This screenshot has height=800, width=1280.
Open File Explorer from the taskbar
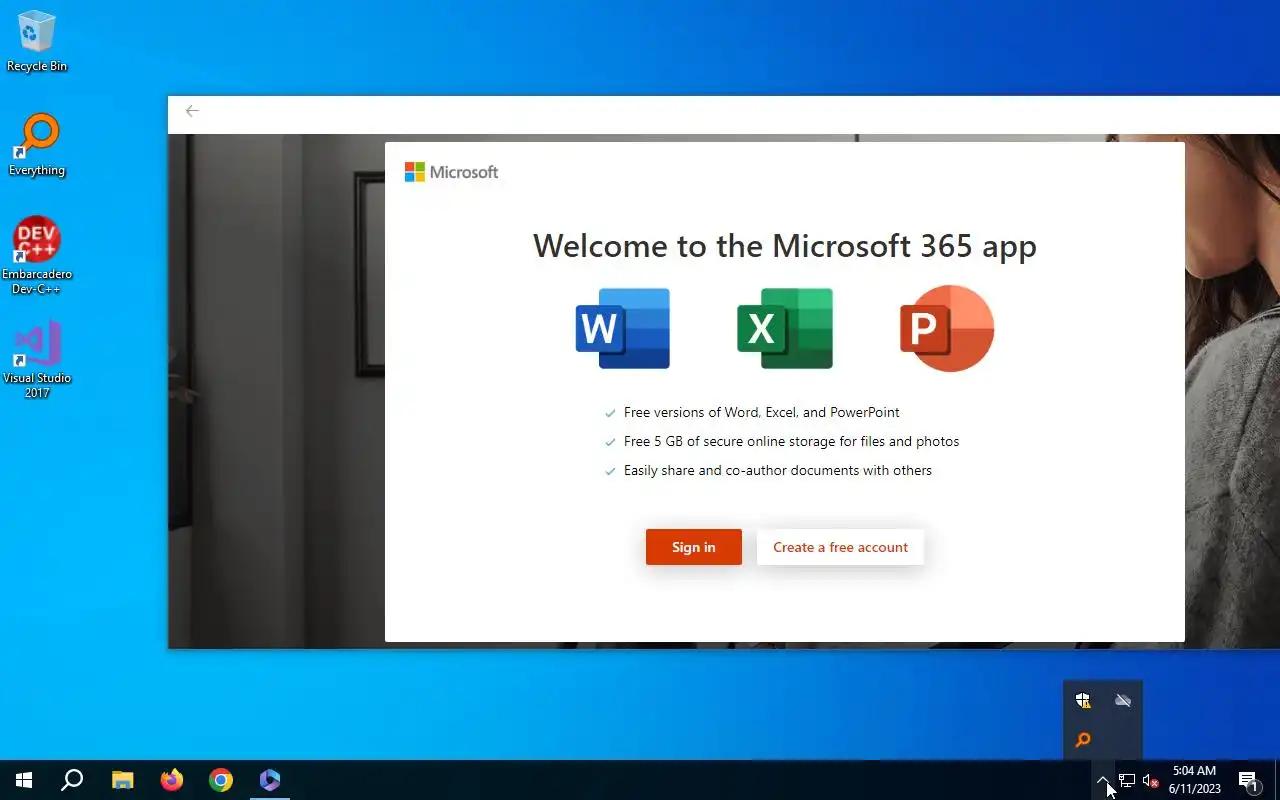pyautogui.click(x=122, y=780)
